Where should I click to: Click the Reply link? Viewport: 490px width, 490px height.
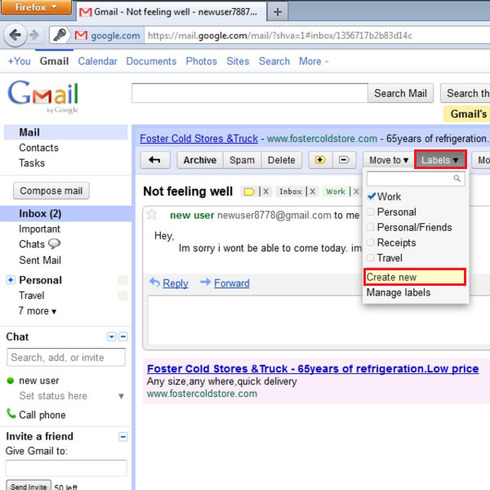(x=175, y=283)
